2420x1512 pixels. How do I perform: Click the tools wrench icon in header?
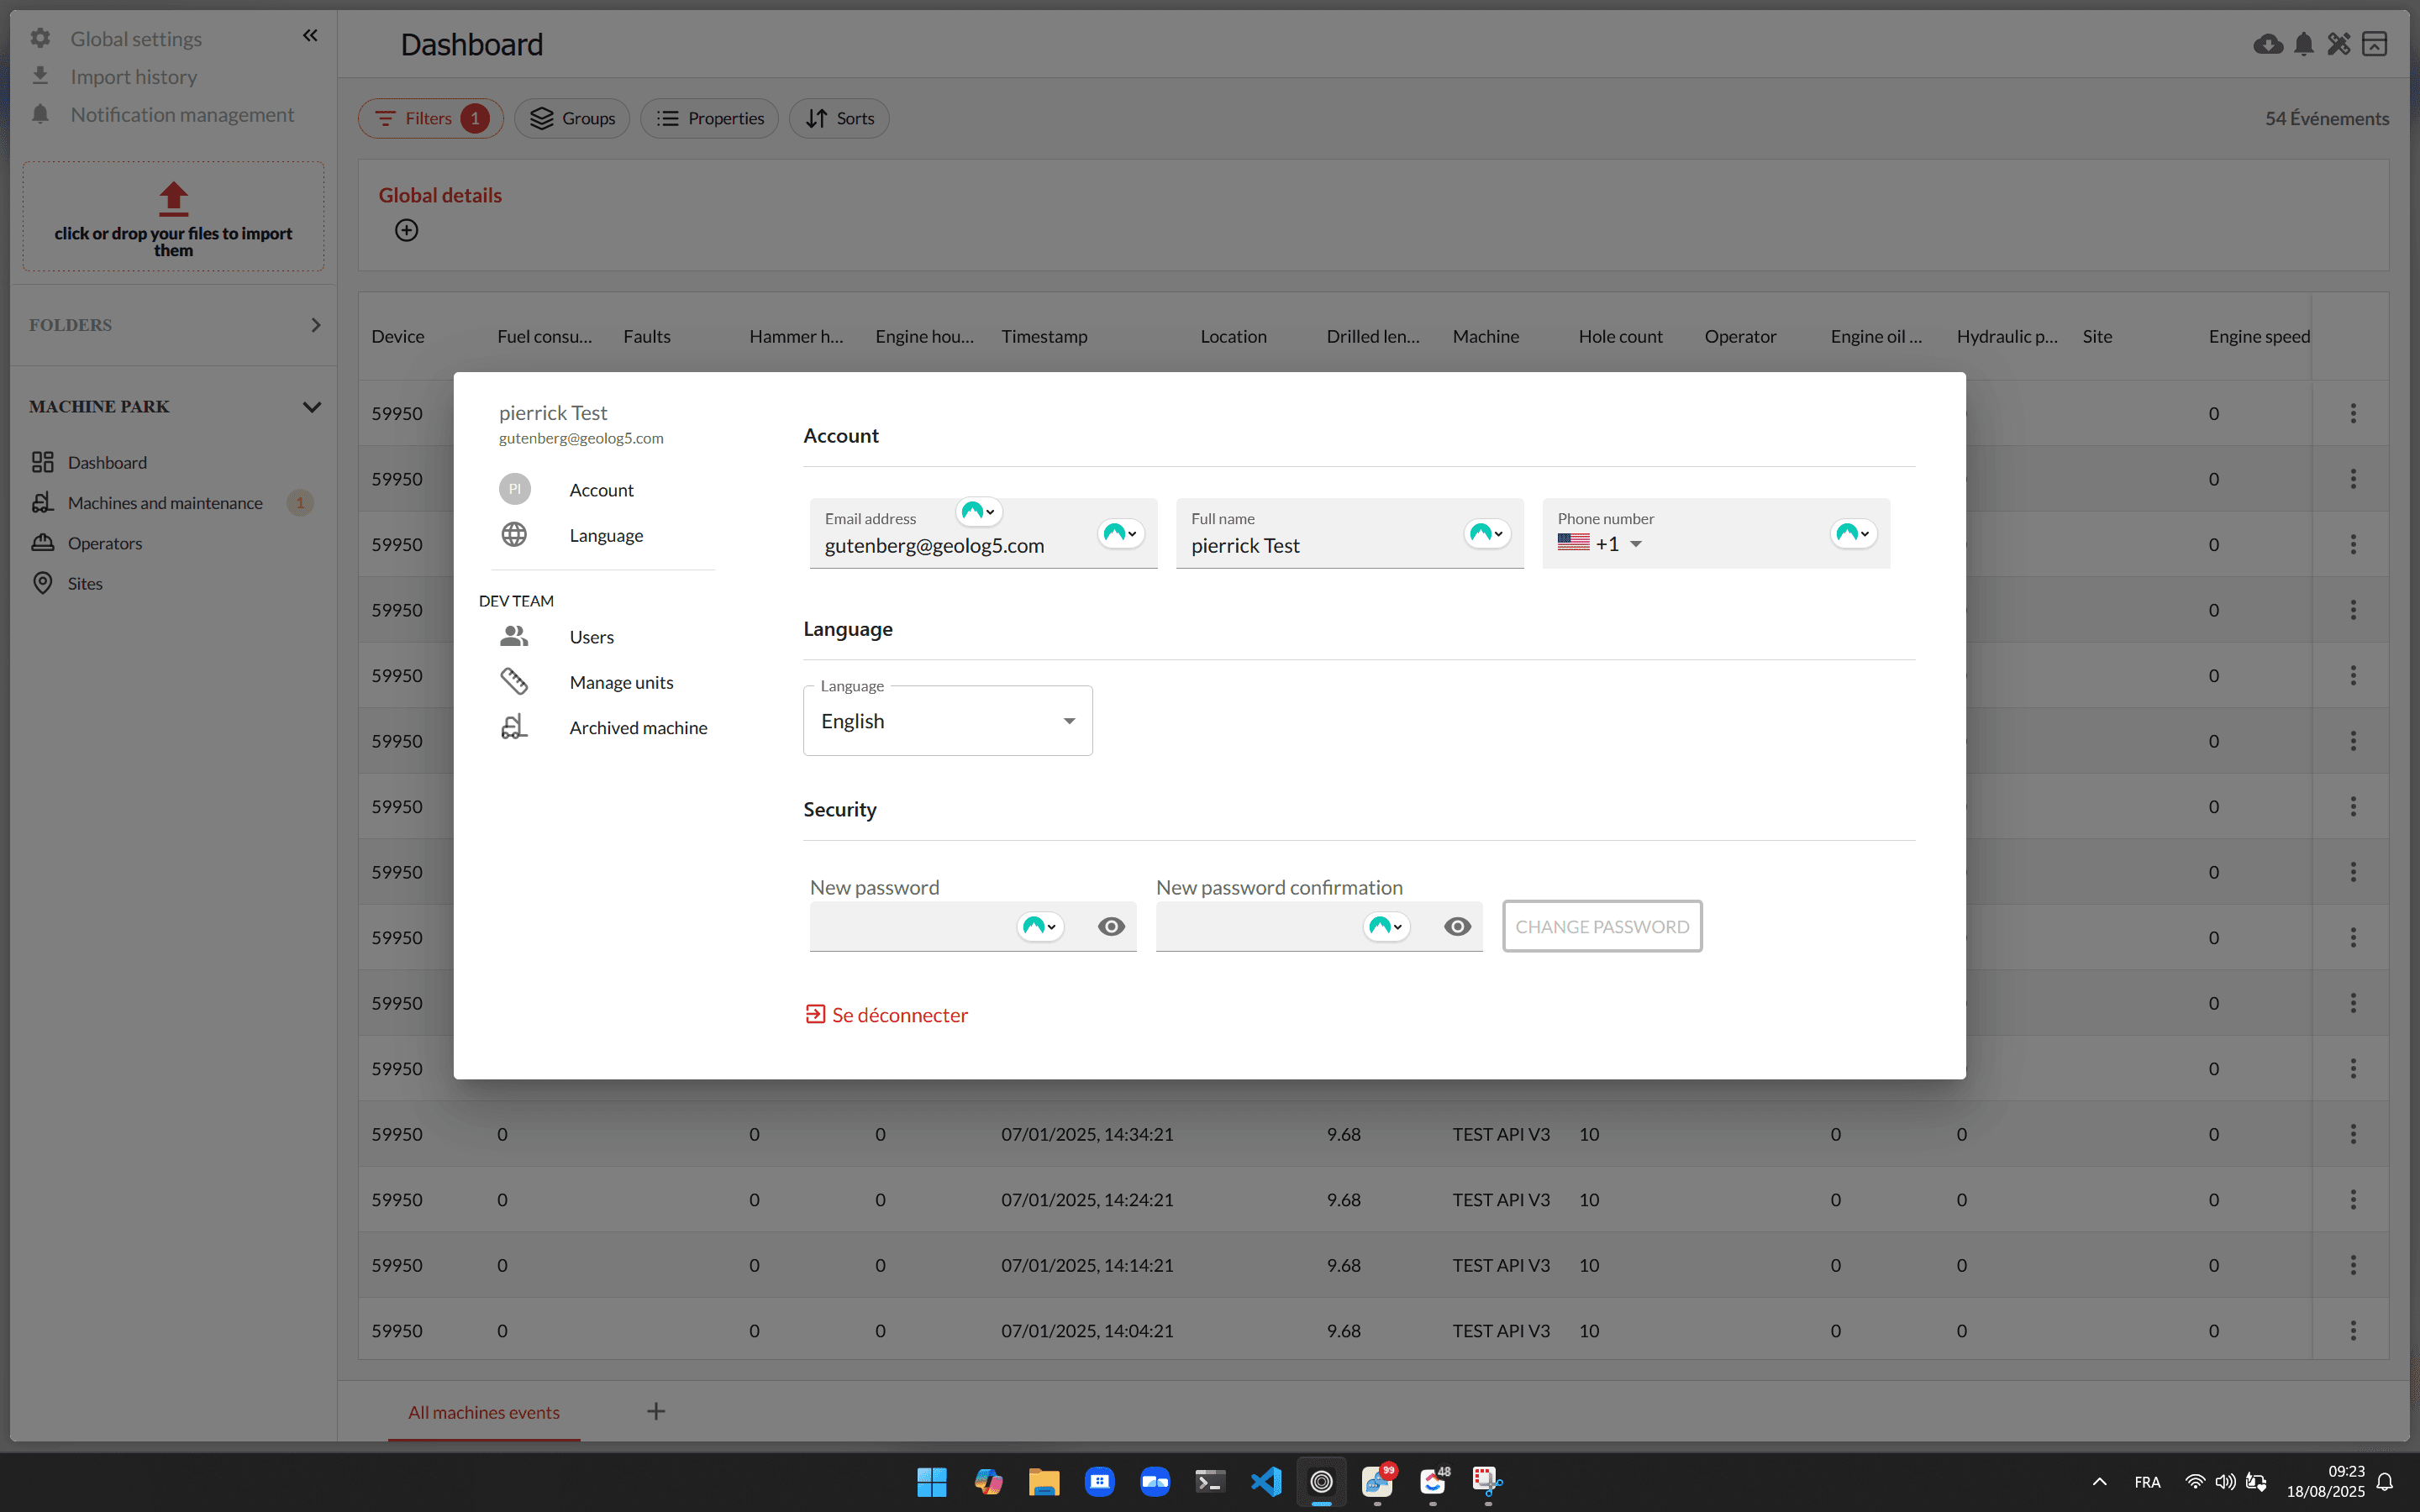pyautogui.click(x=2339, y=44)
